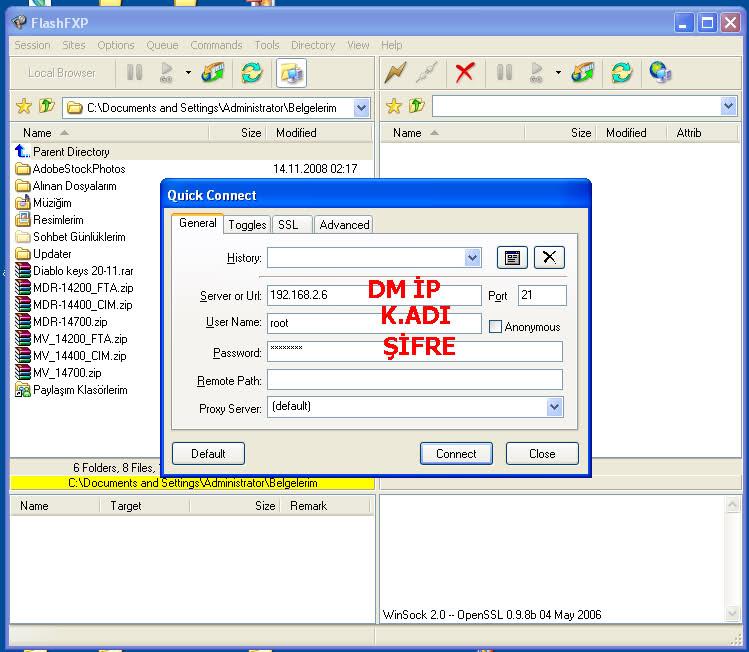Click the red X Abort icon
The height and width of the screenshot is (652, 749).
(x=464, y=72)
